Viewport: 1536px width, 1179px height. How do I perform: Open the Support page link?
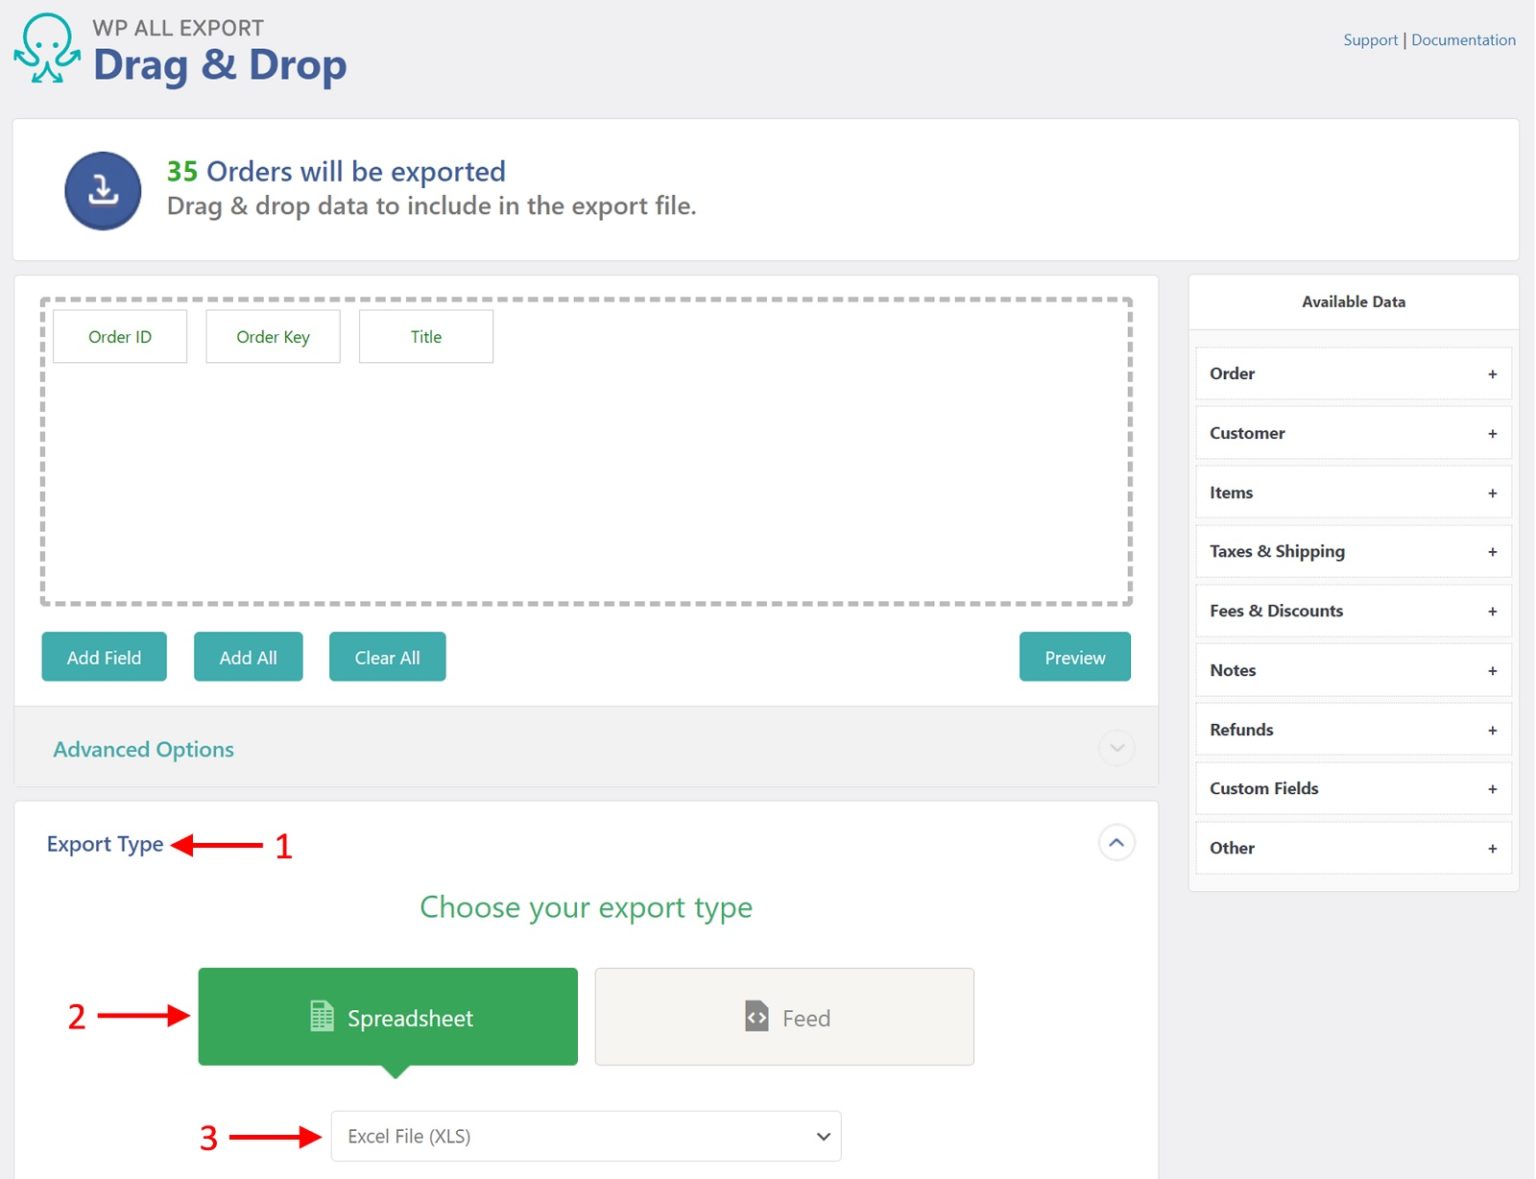coord(1370,40)
